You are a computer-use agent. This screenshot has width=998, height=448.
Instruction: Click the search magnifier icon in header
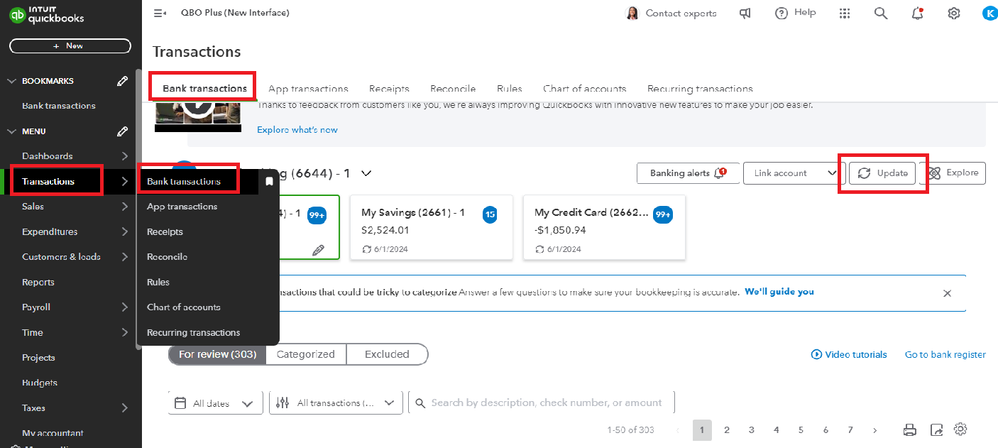881,13
